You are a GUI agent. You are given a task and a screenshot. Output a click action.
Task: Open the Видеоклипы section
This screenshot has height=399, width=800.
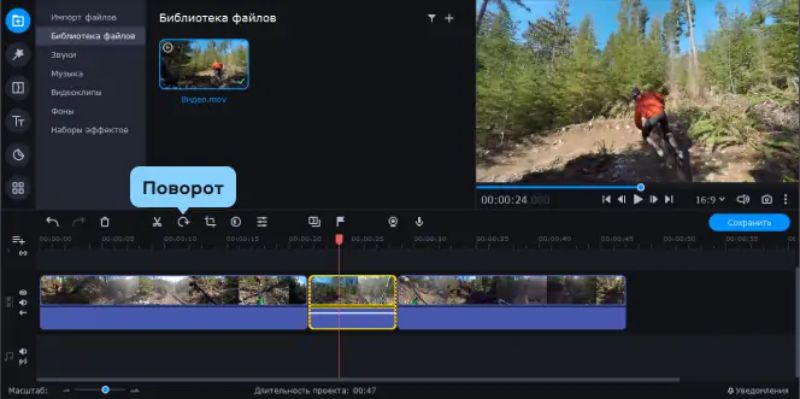tap(76, 92)
